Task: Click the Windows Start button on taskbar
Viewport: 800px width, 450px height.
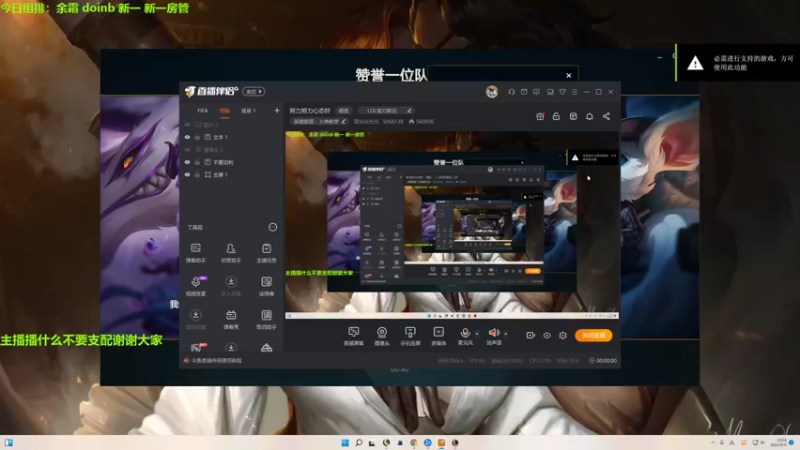Action: [x=345, y=442]
